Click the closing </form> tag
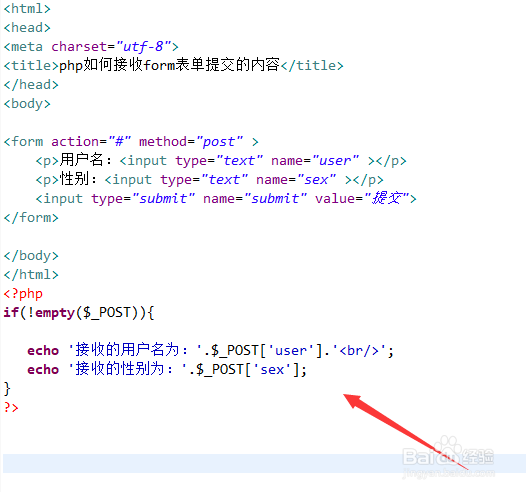526x492 pixels. tap(31, 218)
